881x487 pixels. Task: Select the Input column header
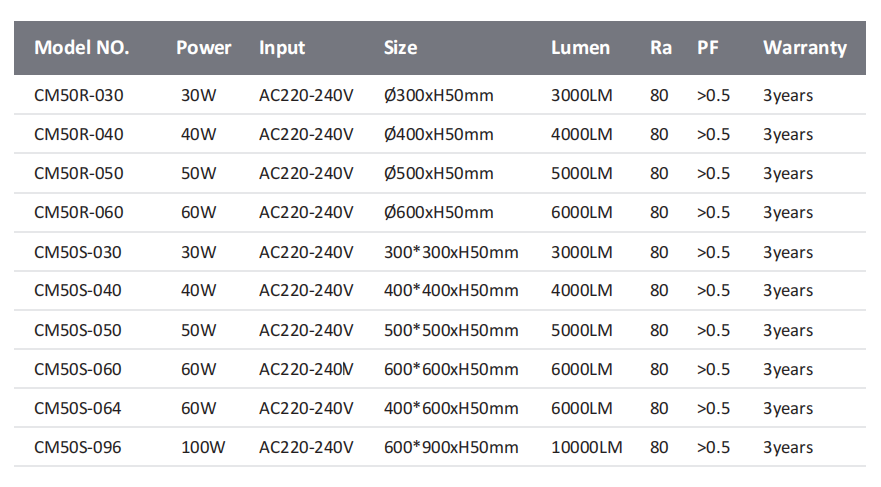(282, 48)
